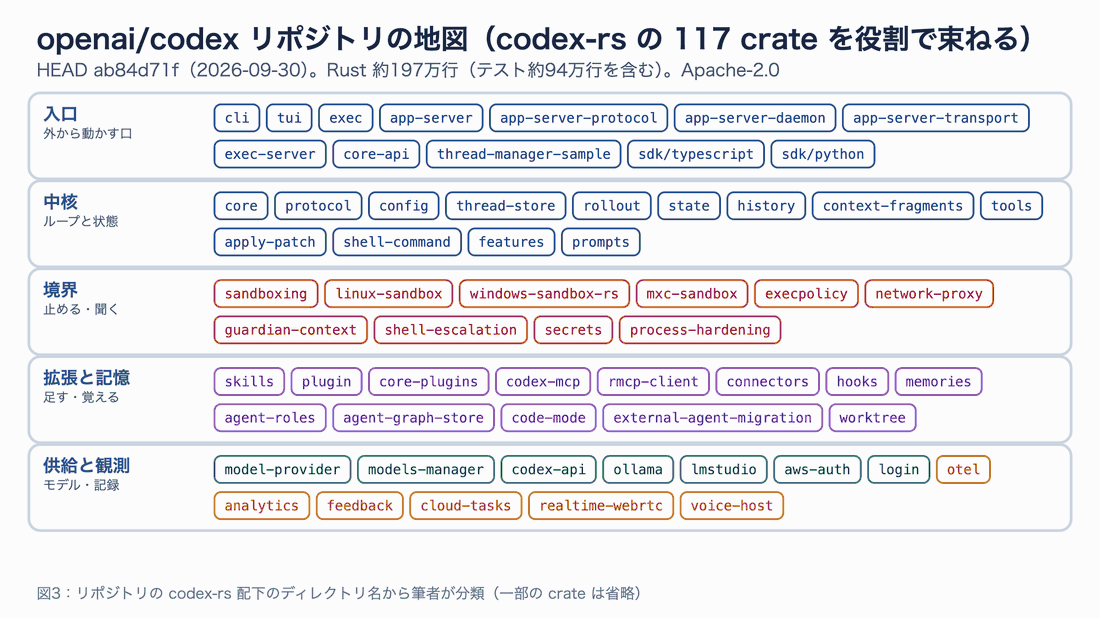Image resolution: width=1100 pixels, height=618 pixels.
Task: Click the 'thread-store' box
Action: coord(506,206)
